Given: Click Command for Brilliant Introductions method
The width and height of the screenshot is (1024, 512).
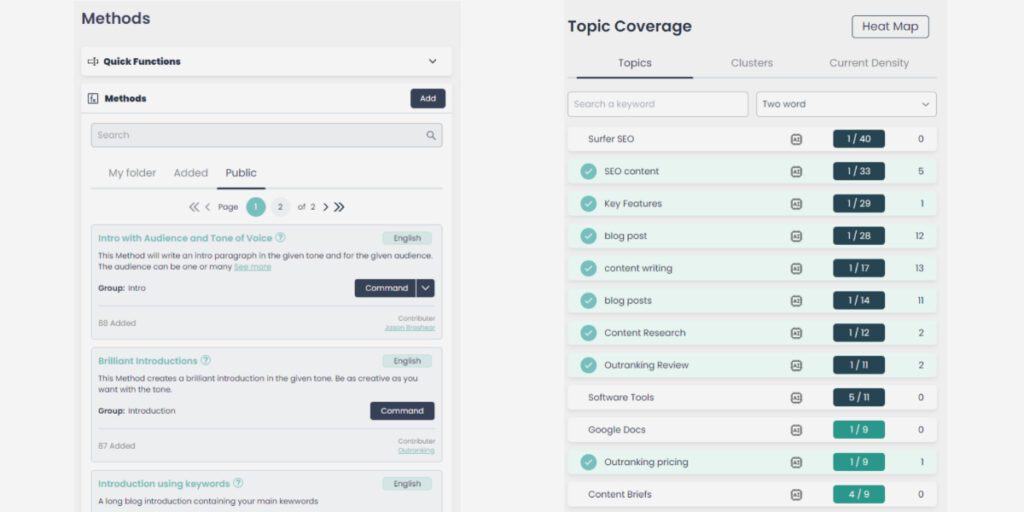Looking at the screenshot, I should (x=402, y=411).
